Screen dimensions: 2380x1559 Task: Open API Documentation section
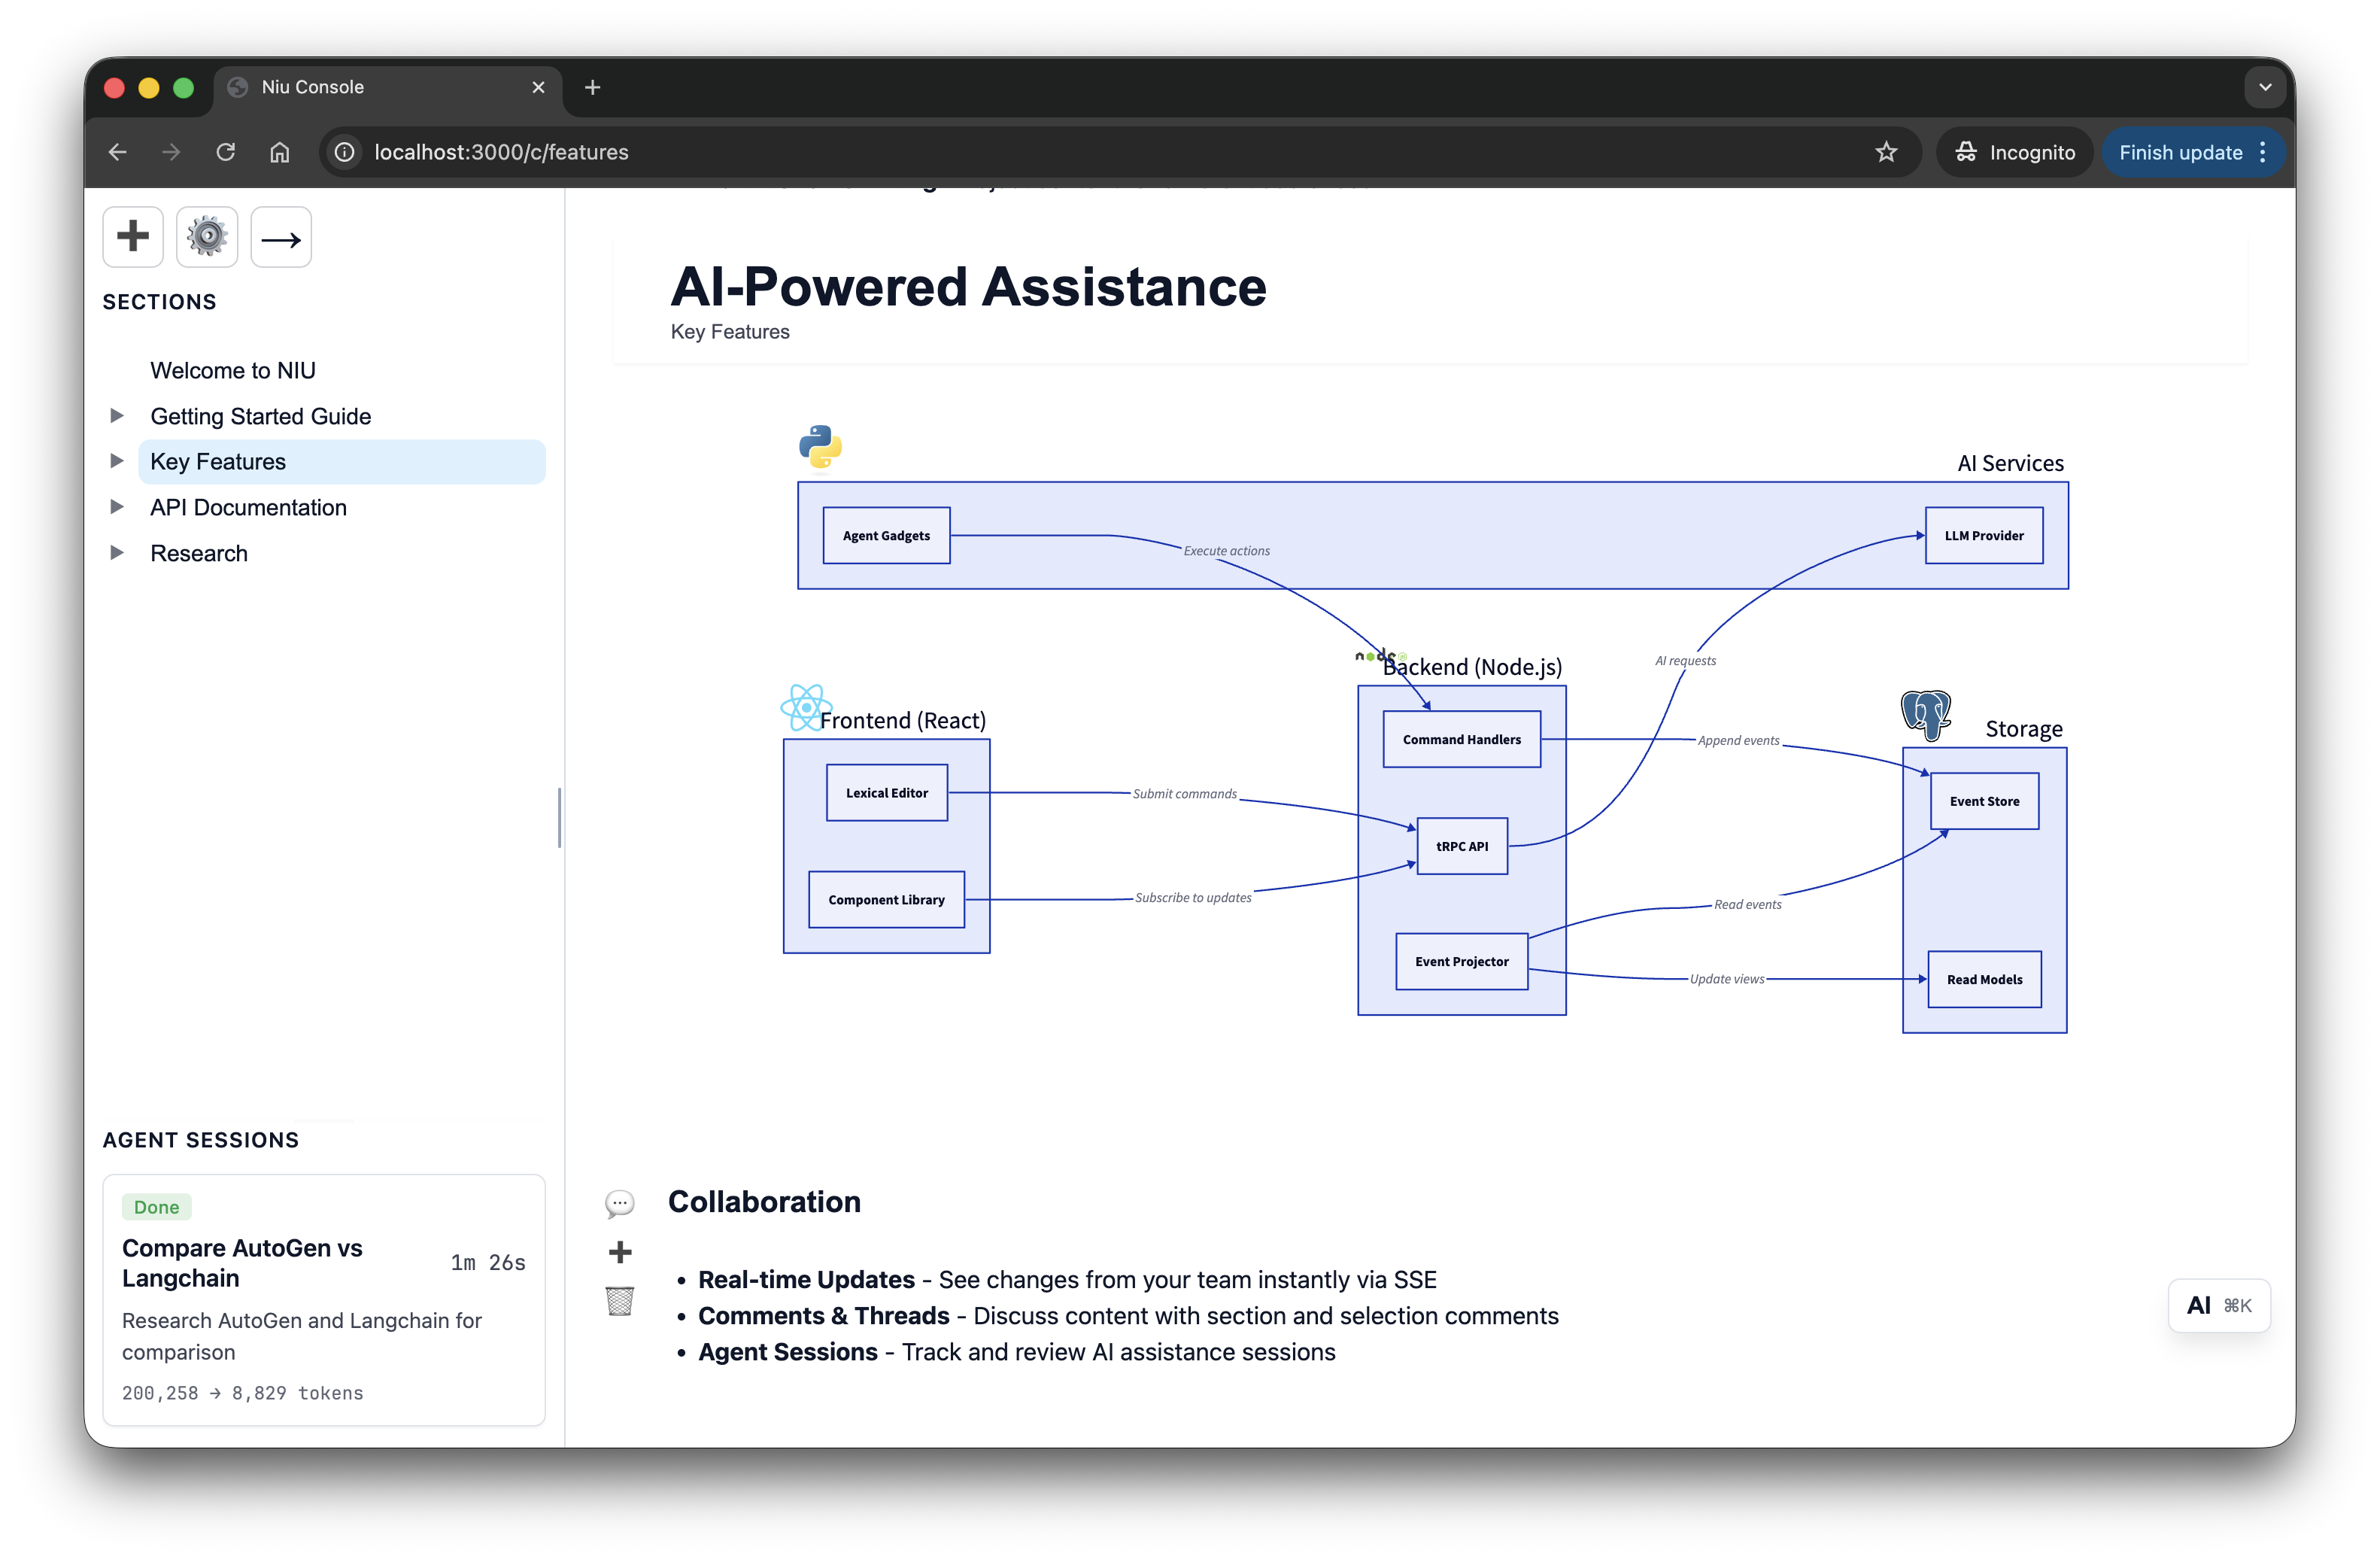[x=249, y=508]
